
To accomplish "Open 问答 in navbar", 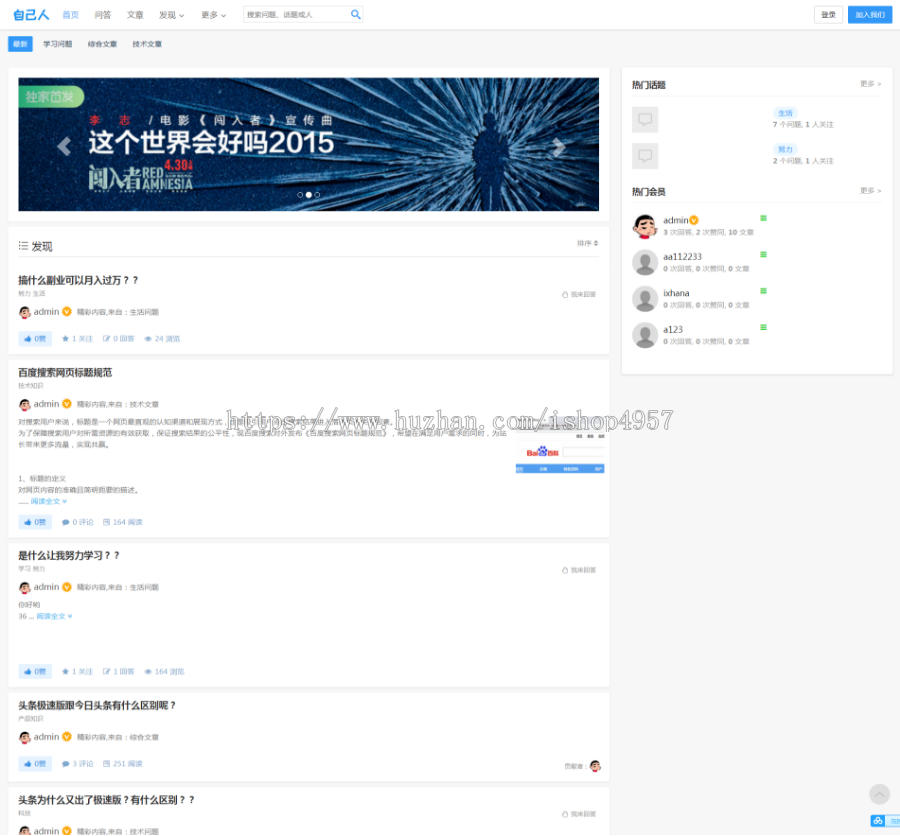I will point(103,15).
